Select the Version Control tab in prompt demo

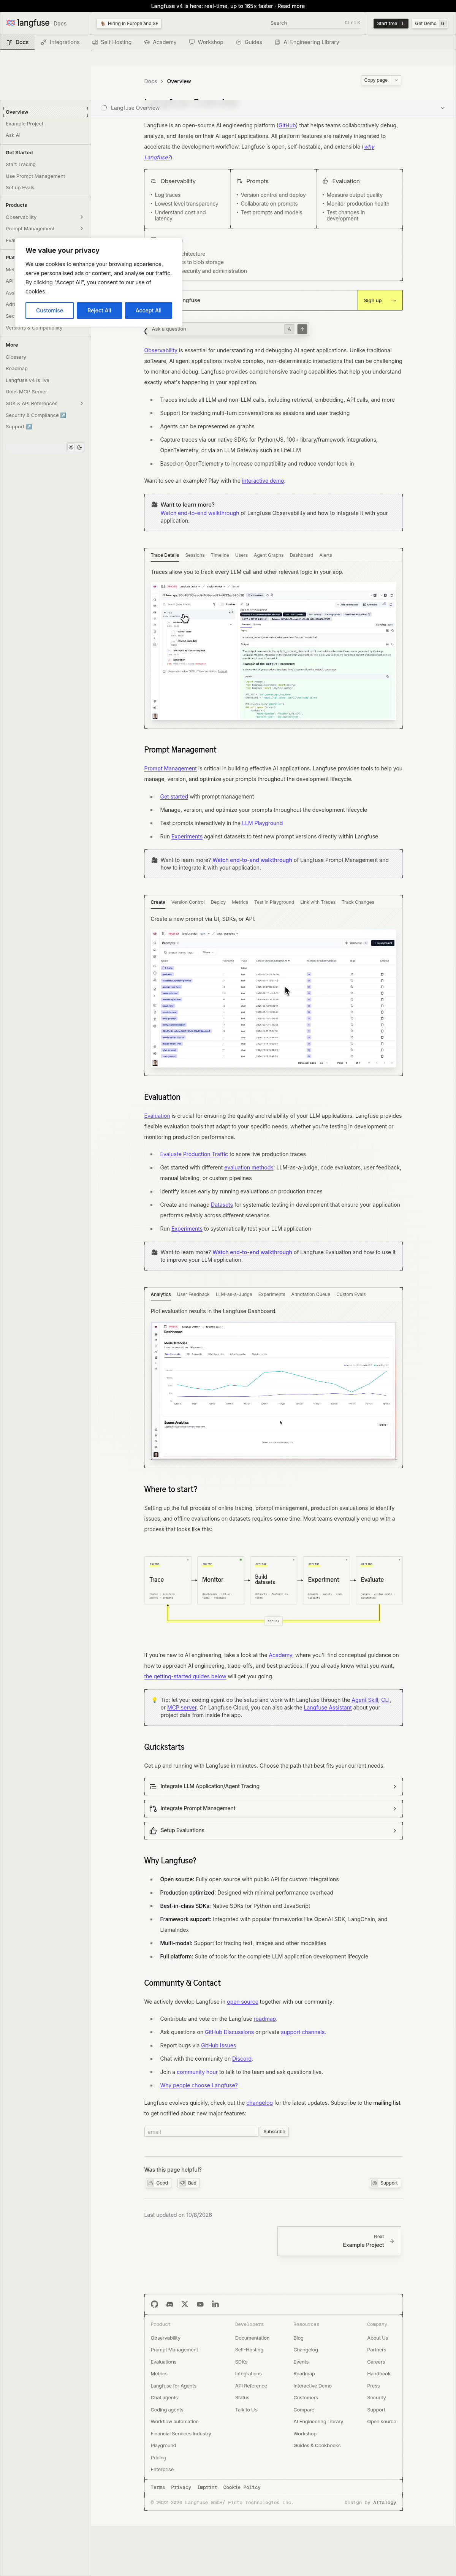point(188,902)
